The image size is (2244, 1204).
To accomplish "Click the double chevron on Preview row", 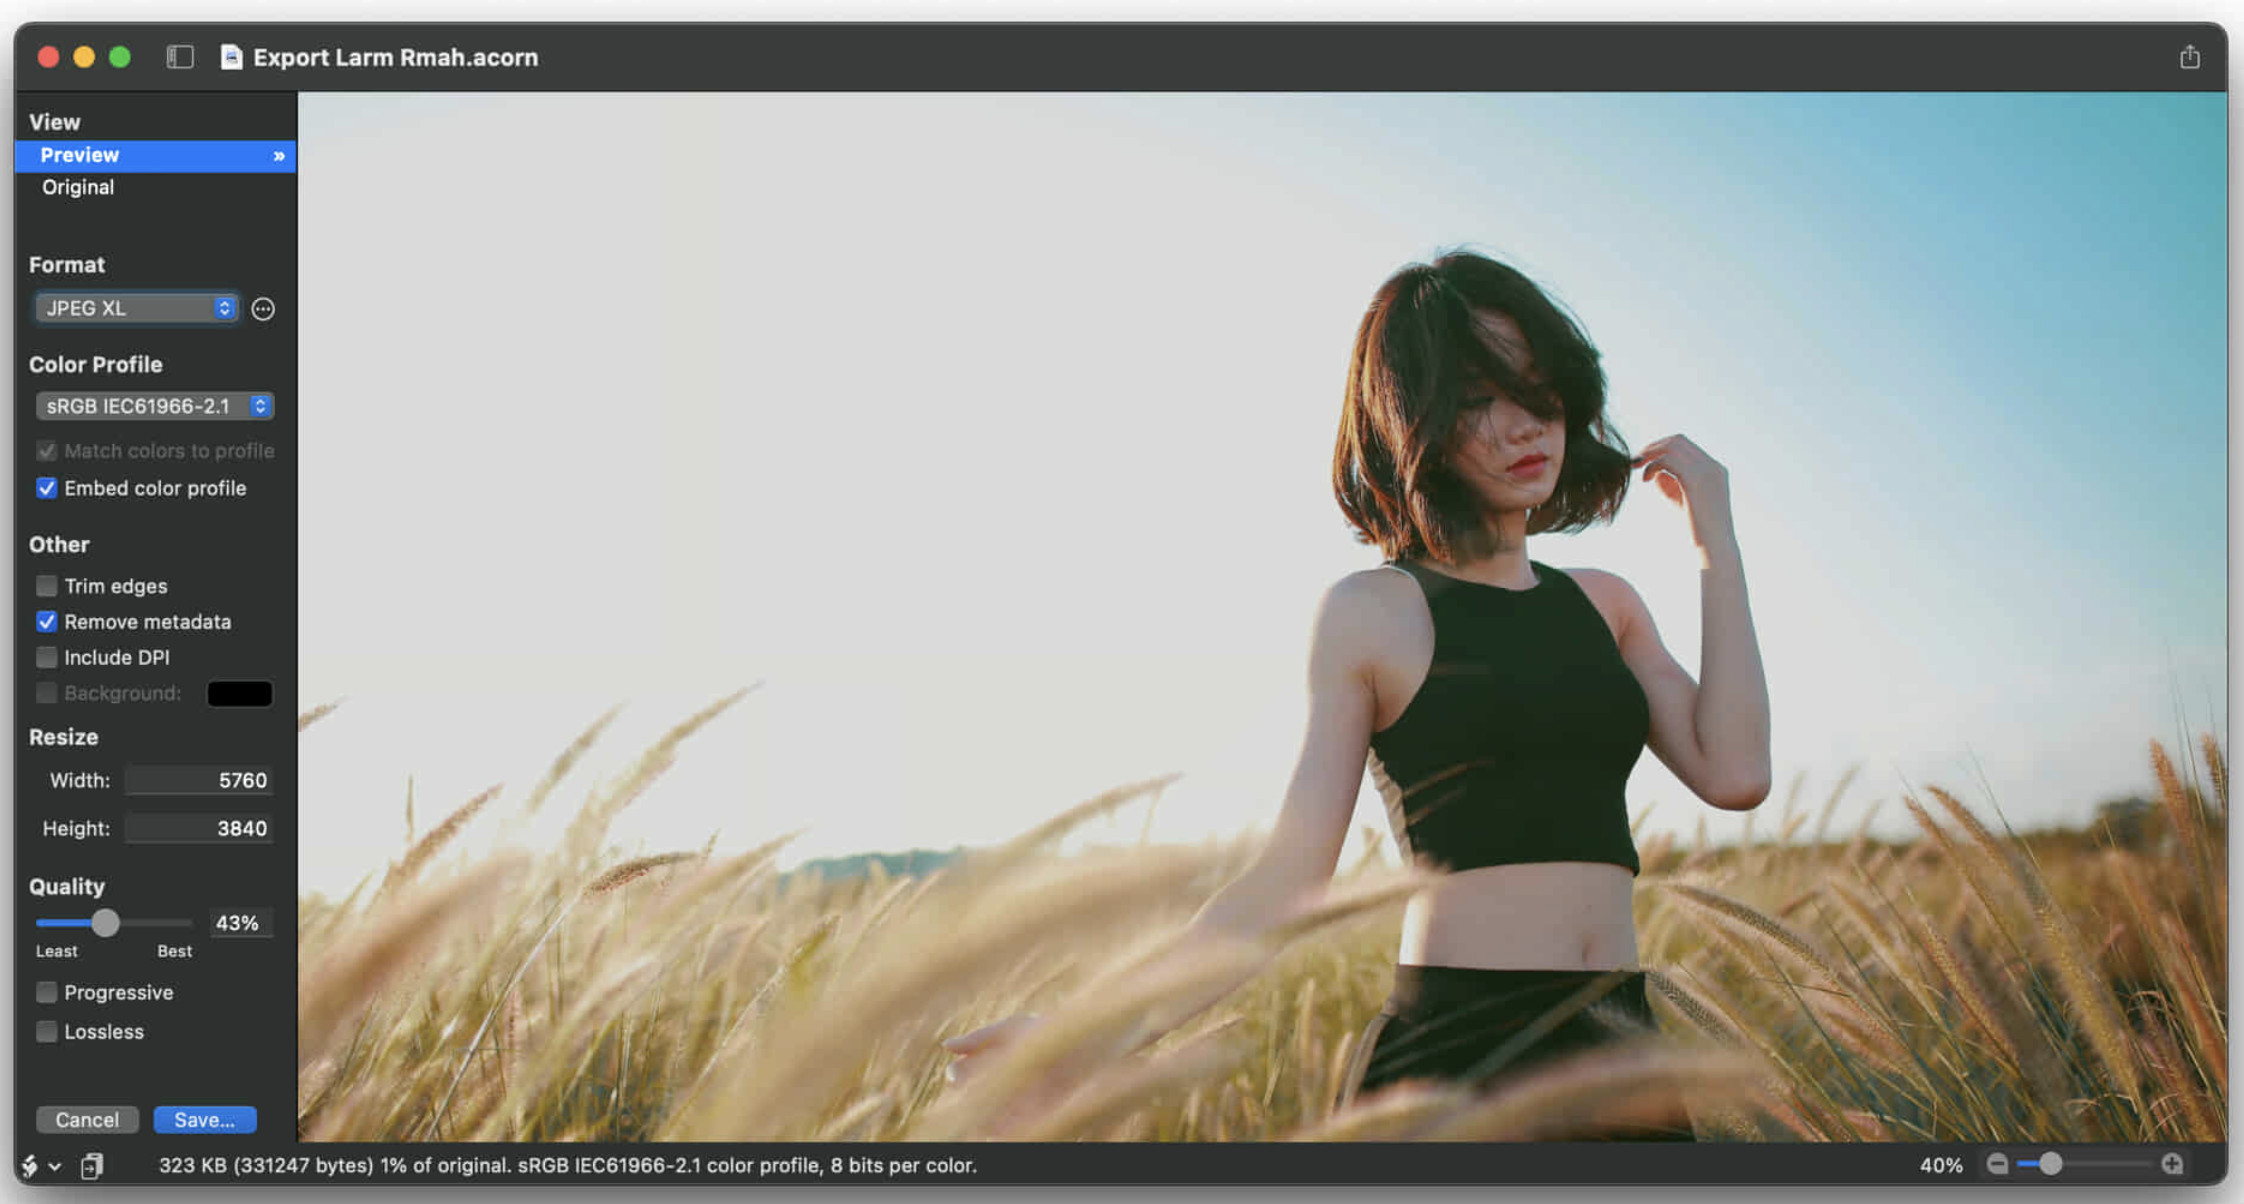I will point(279,156).
